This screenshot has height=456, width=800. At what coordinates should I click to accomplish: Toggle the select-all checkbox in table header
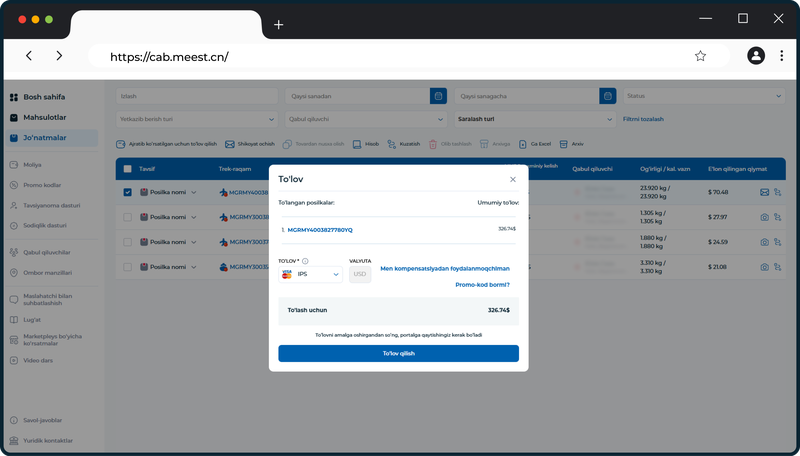click(128, 169)
